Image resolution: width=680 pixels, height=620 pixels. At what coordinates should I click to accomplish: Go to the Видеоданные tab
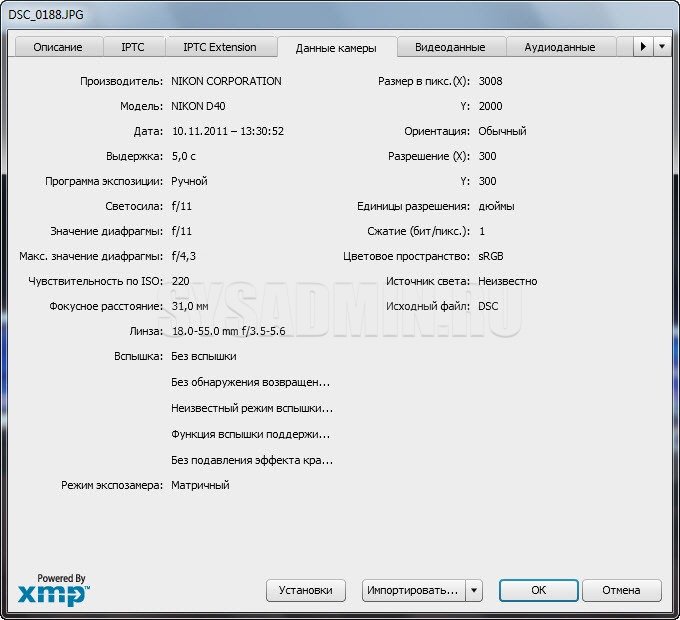tap(450, 47)
